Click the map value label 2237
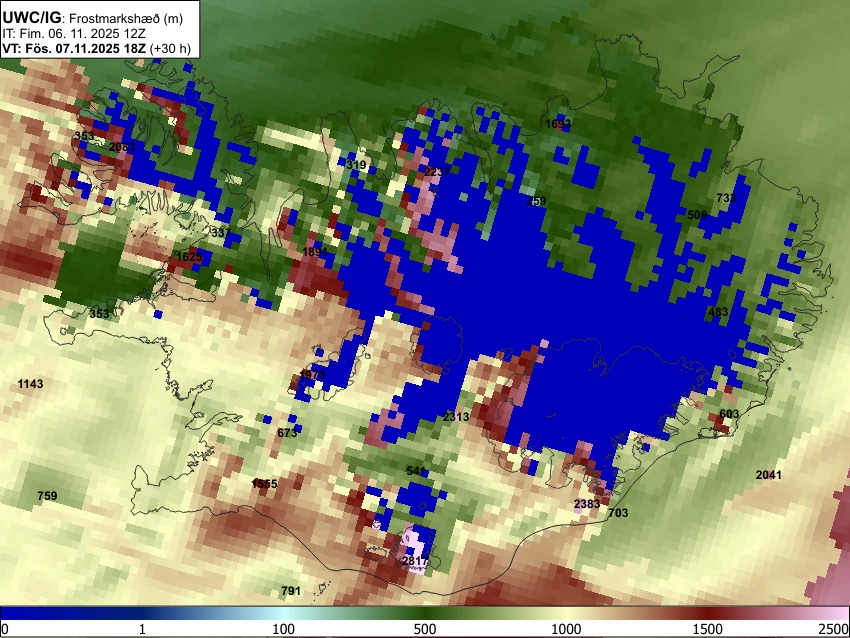Screen dimensions: 850x638 437,172
